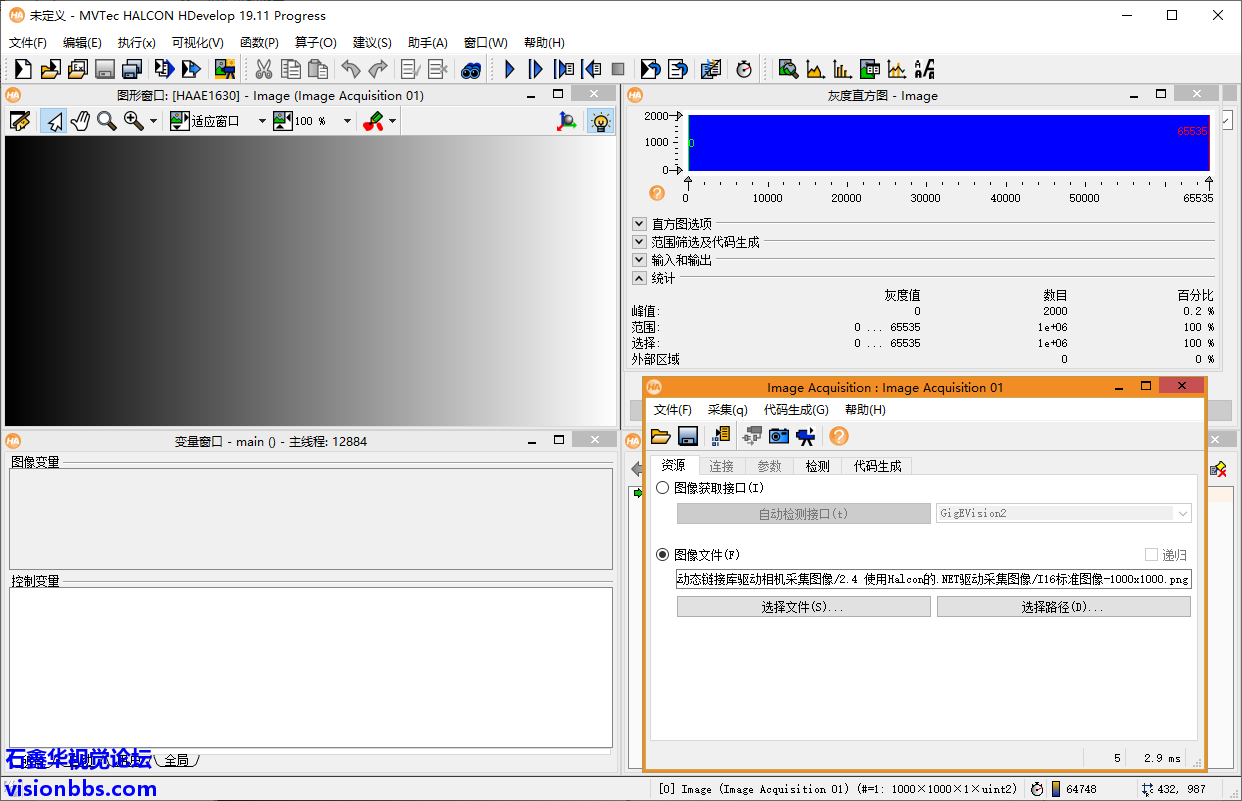Click the scissors cut icon
The height and width of the screenshot is (801, 1242).
tap(264, 69)
